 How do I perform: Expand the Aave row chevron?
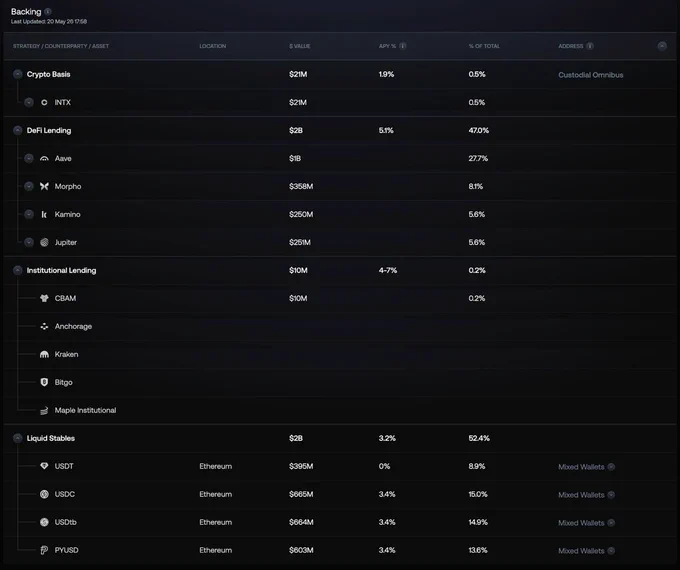[x=29, y=158]
